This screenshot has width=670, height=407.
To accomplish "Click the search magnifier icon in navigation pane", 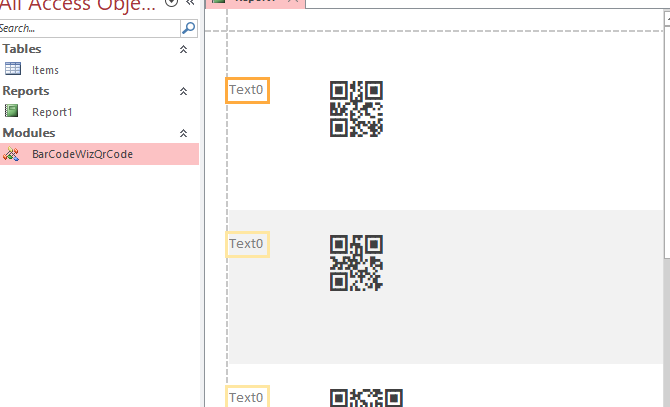I will (188, 28).
